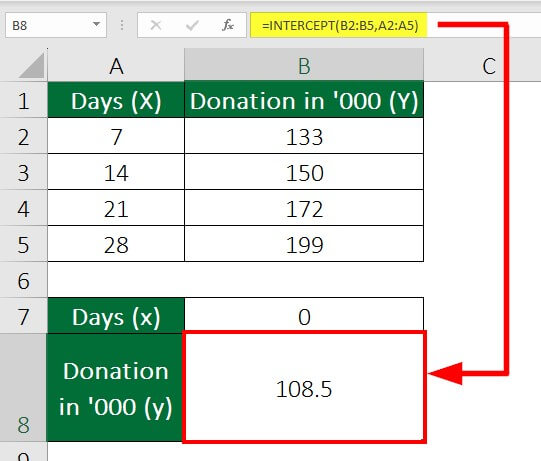Image resolution: width=541 pixels, height=461 pixels.
Task: Select cell containing 133
Action: (x=304, y=136)
